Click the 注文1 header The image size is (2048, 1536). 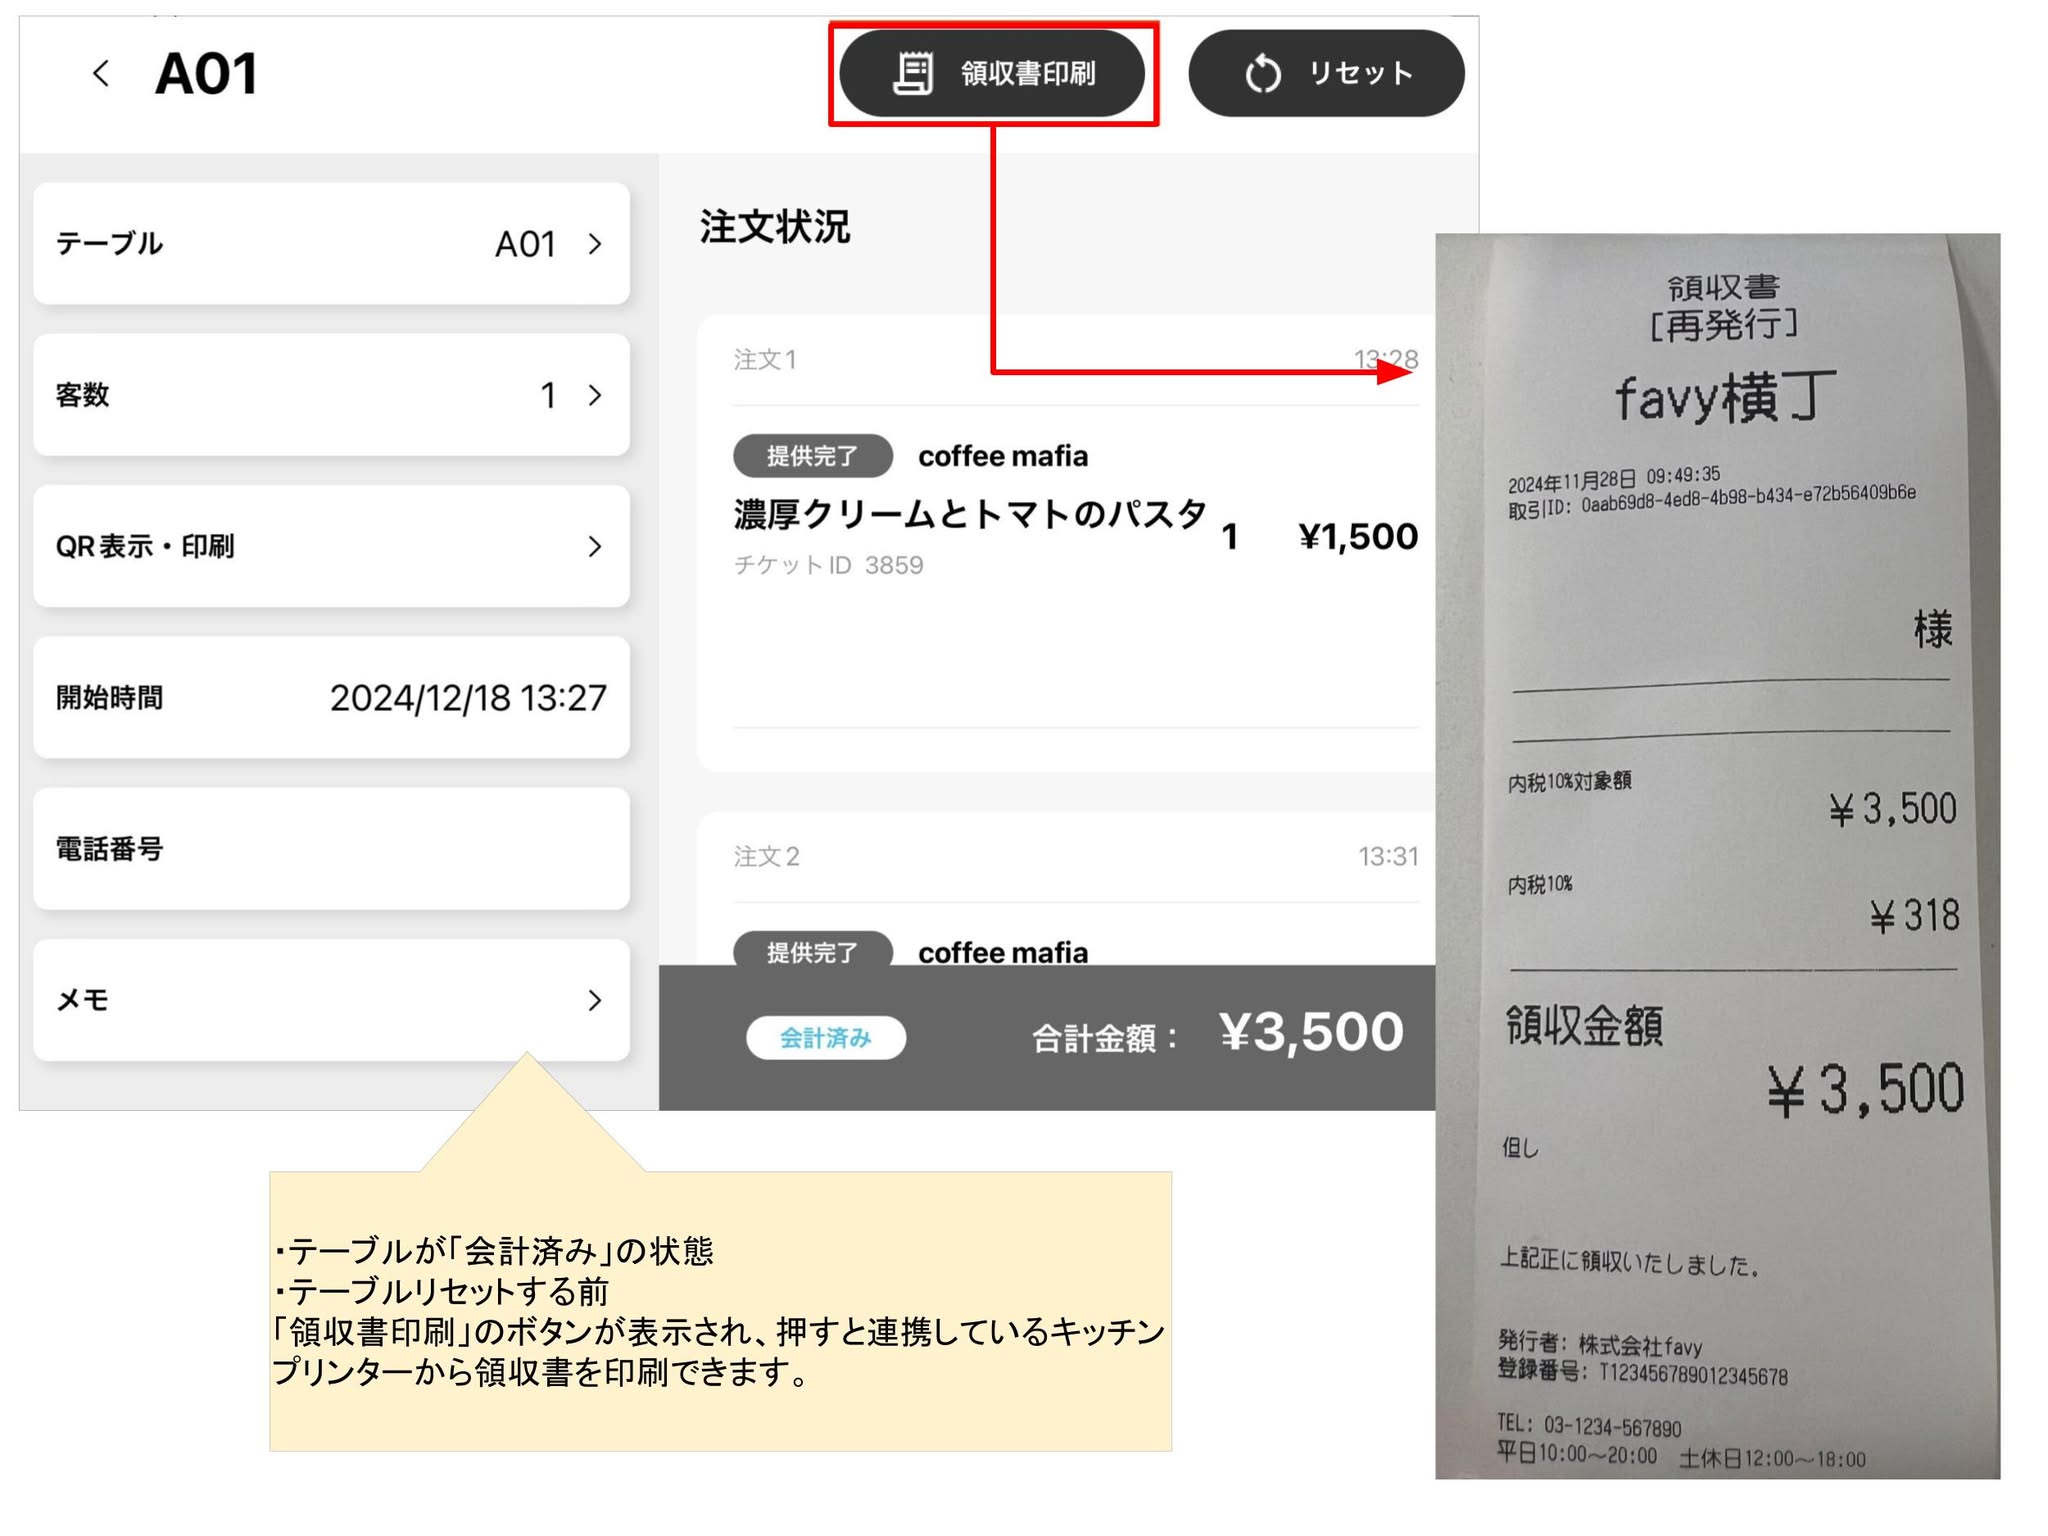[x=766, y=360]
